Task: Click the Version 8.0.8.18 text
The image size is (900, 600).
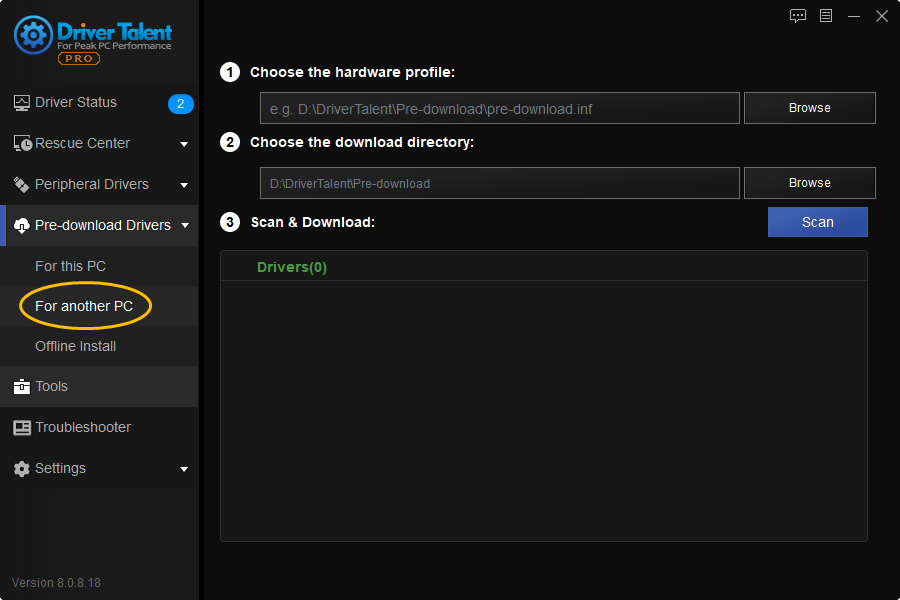Action: pyautogui.click(x=56, y=583)
